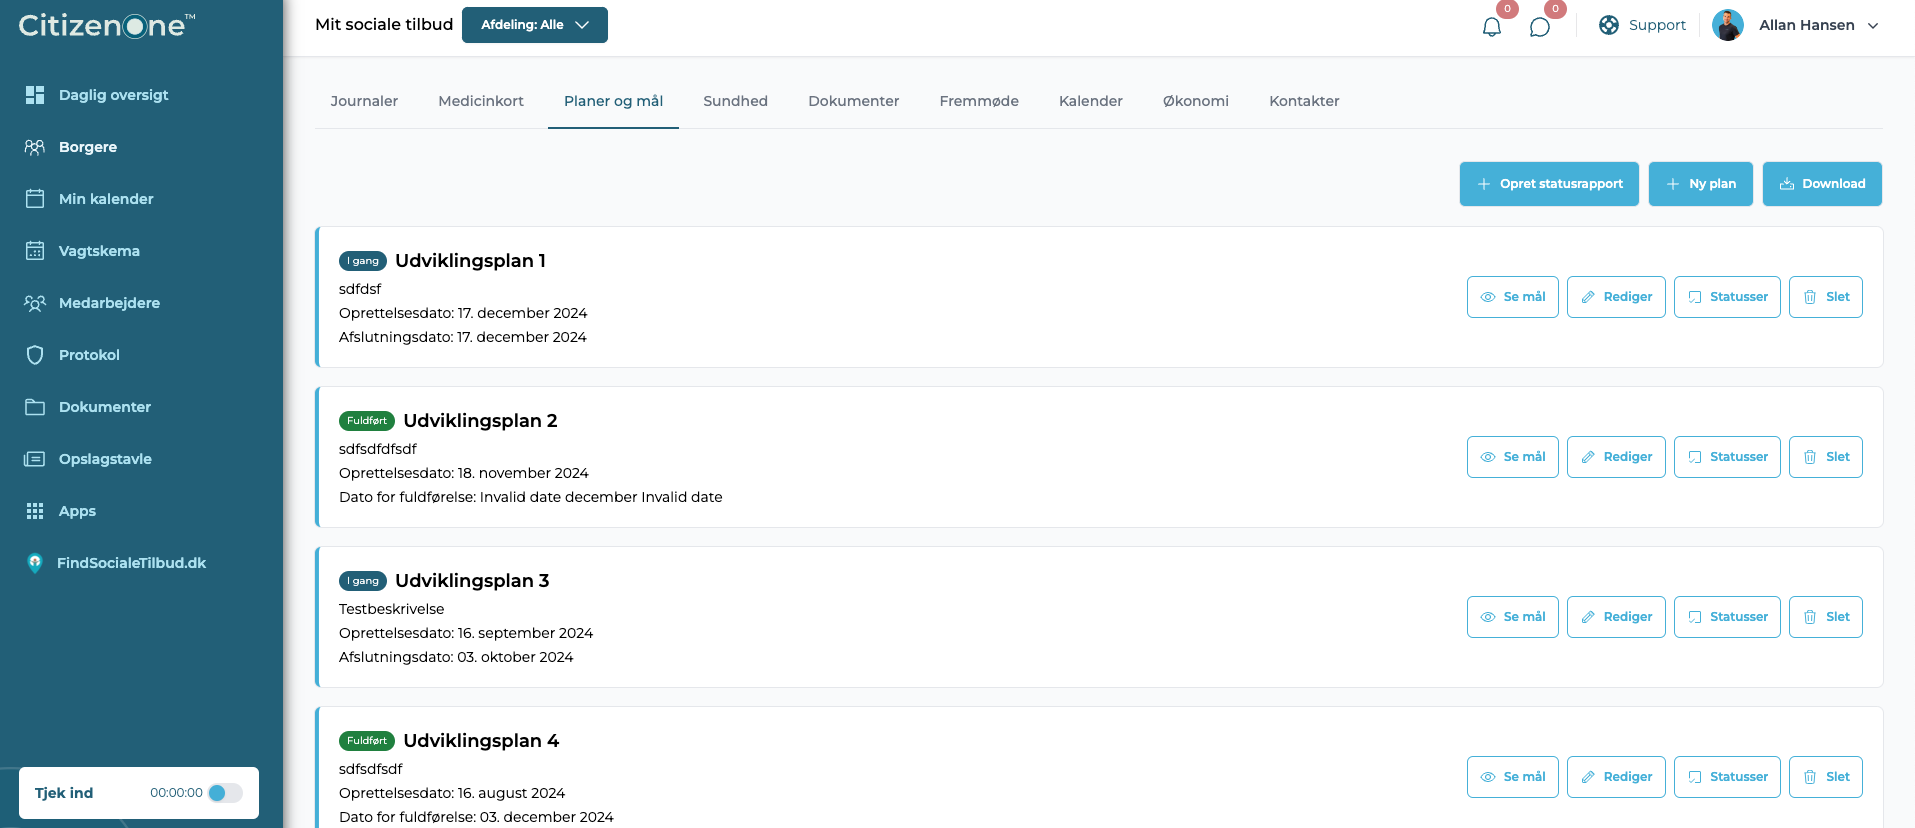The image size is (1915, 828).
Task: Click the CitizenOne logo
Action: click(107, 25)
